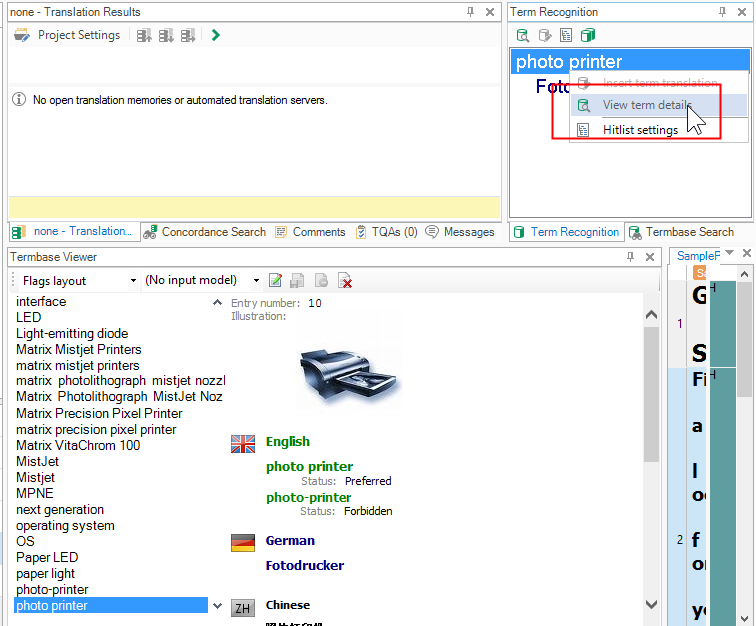Choose Hitlist settings from context menu
756x626 pixels.
[640, 129]
